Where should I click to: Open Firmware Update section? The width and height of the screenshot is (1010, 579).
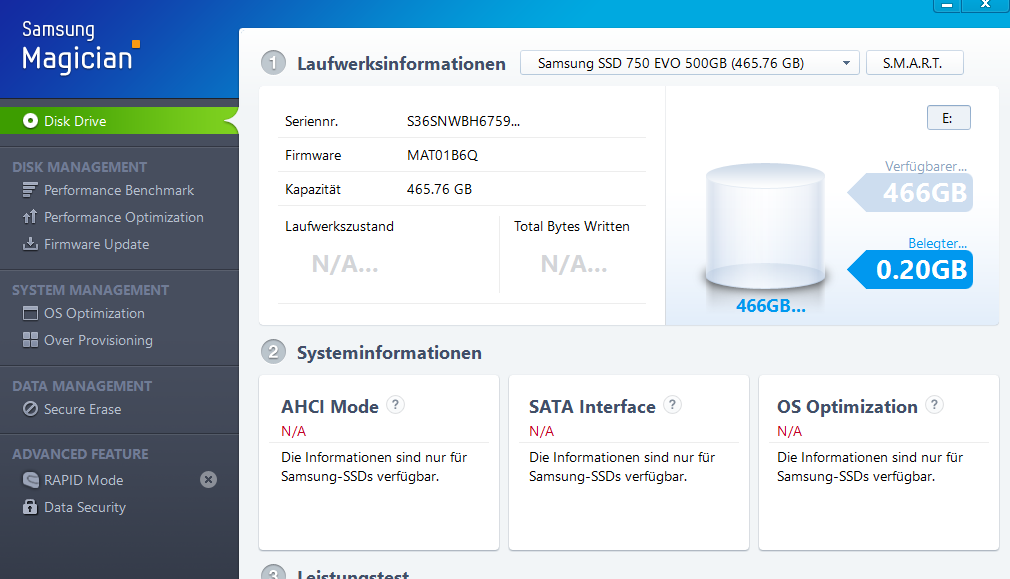[96, 244]
